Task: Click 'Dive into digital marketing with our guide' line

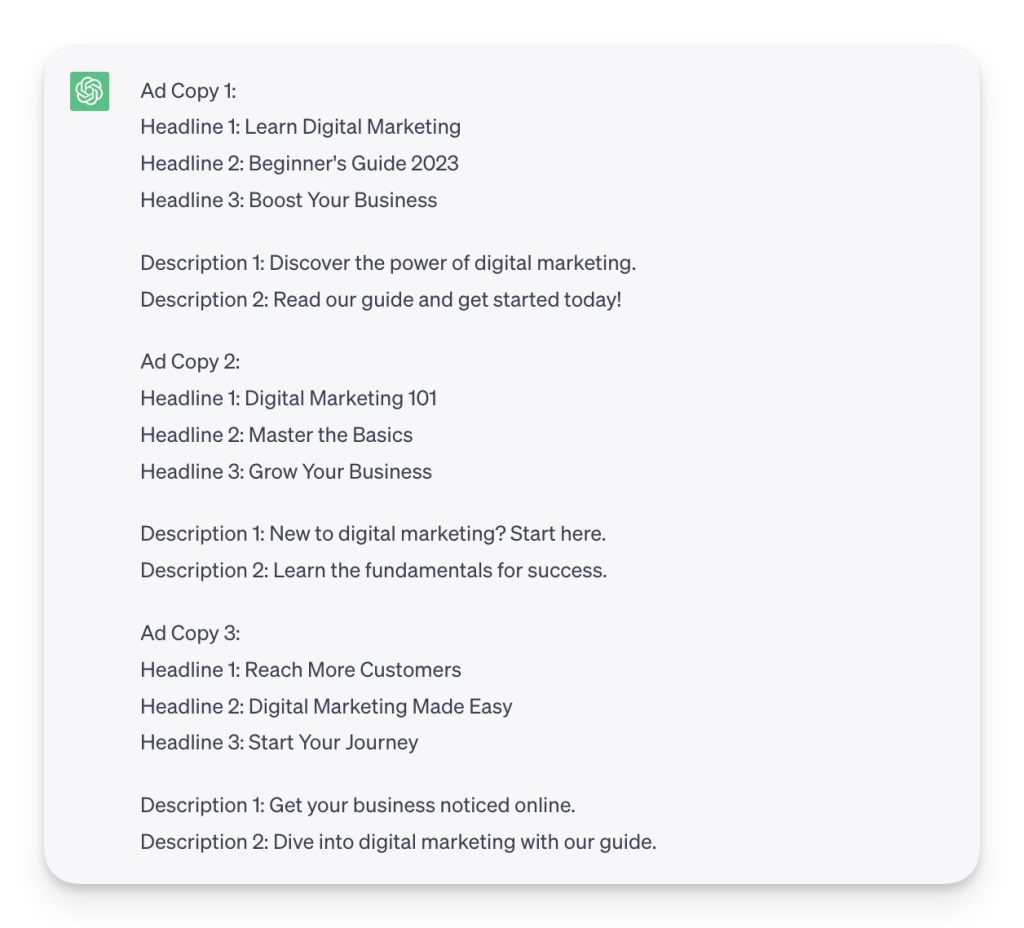Action: coord(398,842)
